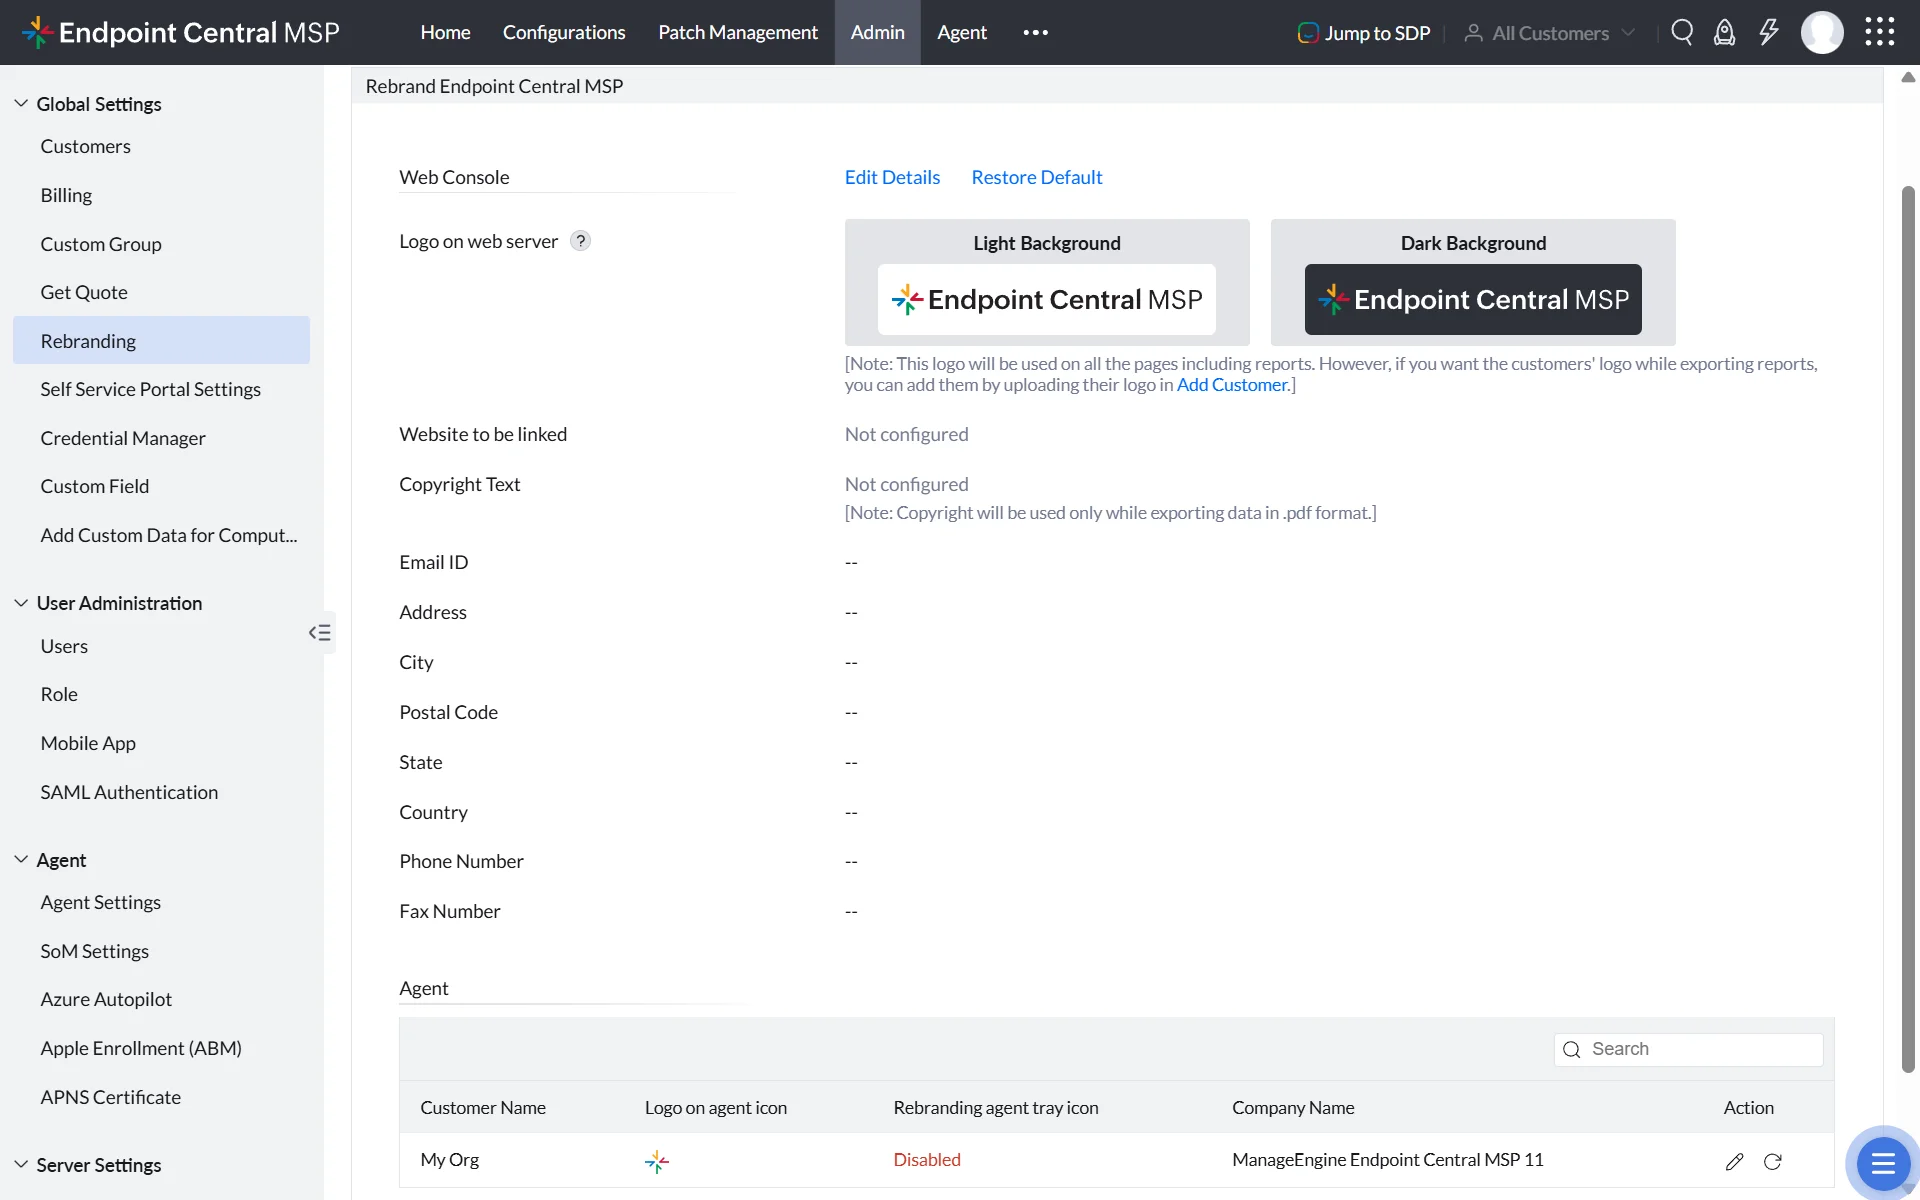Sort by the Customer Name column header
The width and height of the screenshot is (1920, 1200).
483,1107
